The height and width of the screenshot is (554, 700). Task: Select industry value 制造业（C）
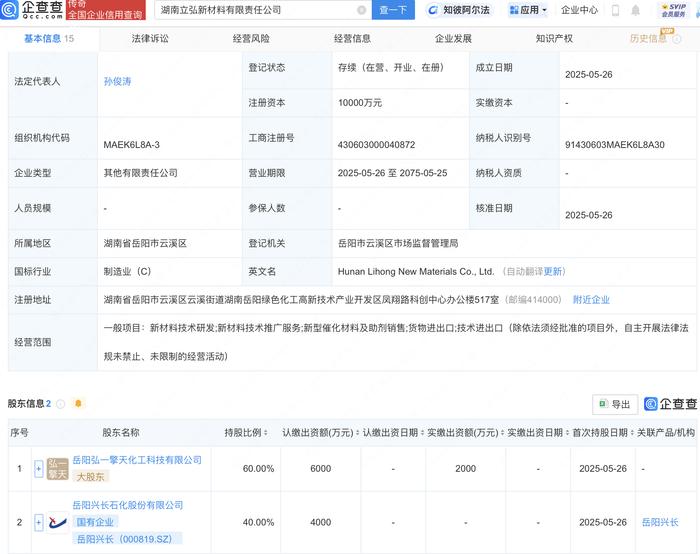(x=127, y=271)
